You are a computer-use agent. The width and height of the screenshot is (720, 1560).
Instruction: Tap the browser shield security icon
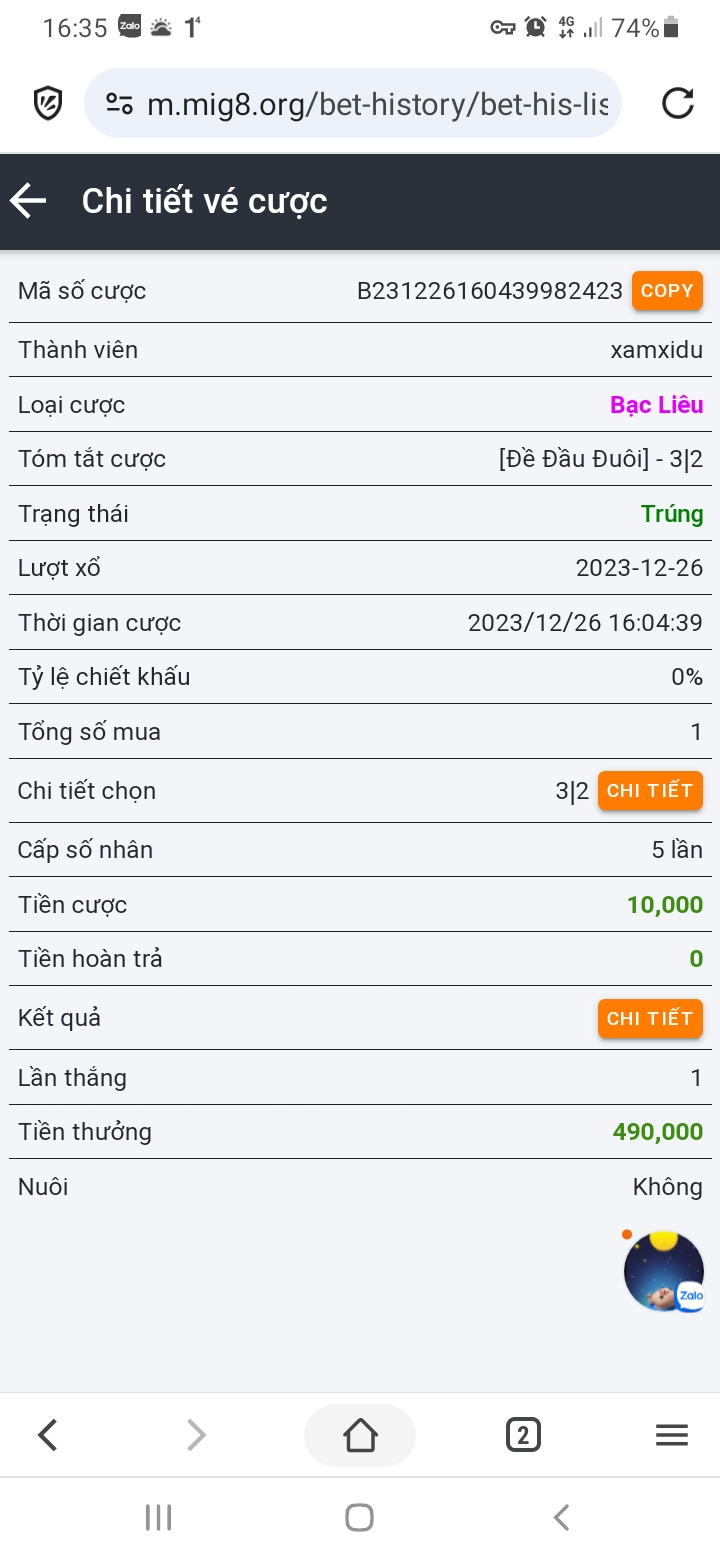click(x=47, y=103)
